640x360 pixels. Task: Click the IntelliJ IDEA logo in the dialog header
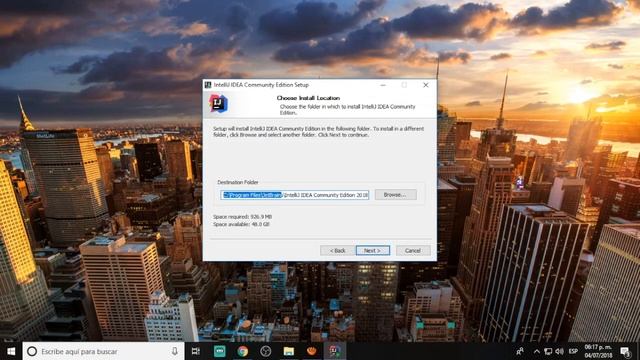pos(218,103)
